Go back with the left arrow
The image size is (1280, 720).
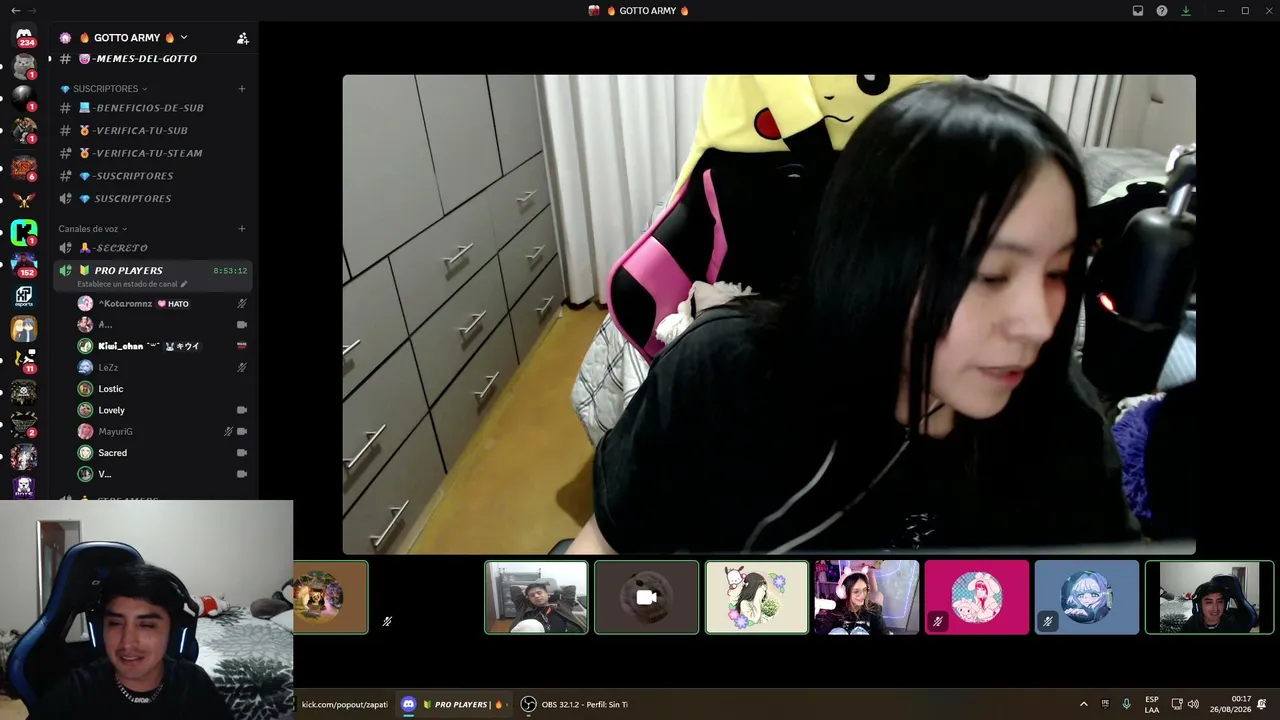(x=15, y=11)
